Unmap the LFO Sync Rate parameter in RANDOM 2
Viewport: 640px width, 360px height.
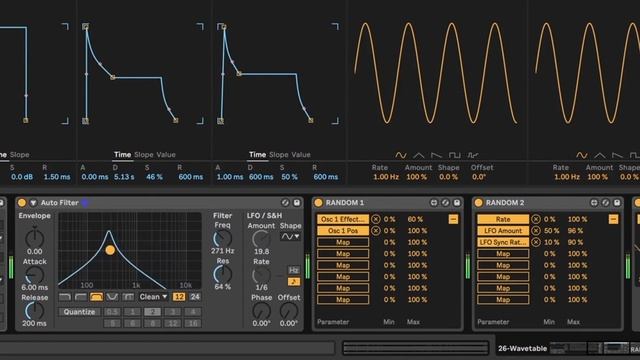pos(536,242)
